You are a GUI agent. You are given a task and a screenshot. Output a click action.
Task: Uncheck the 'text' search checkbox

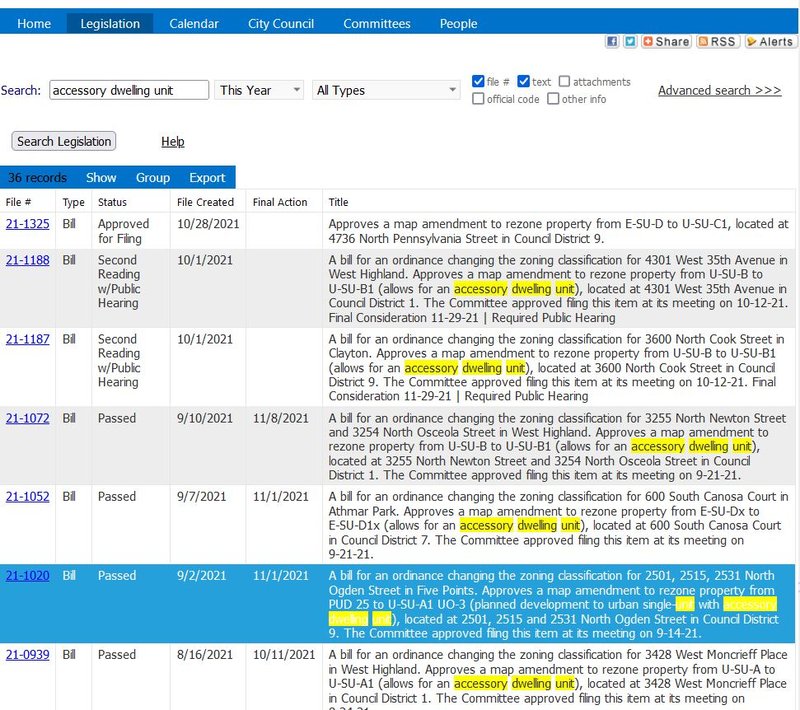[524, 81]
